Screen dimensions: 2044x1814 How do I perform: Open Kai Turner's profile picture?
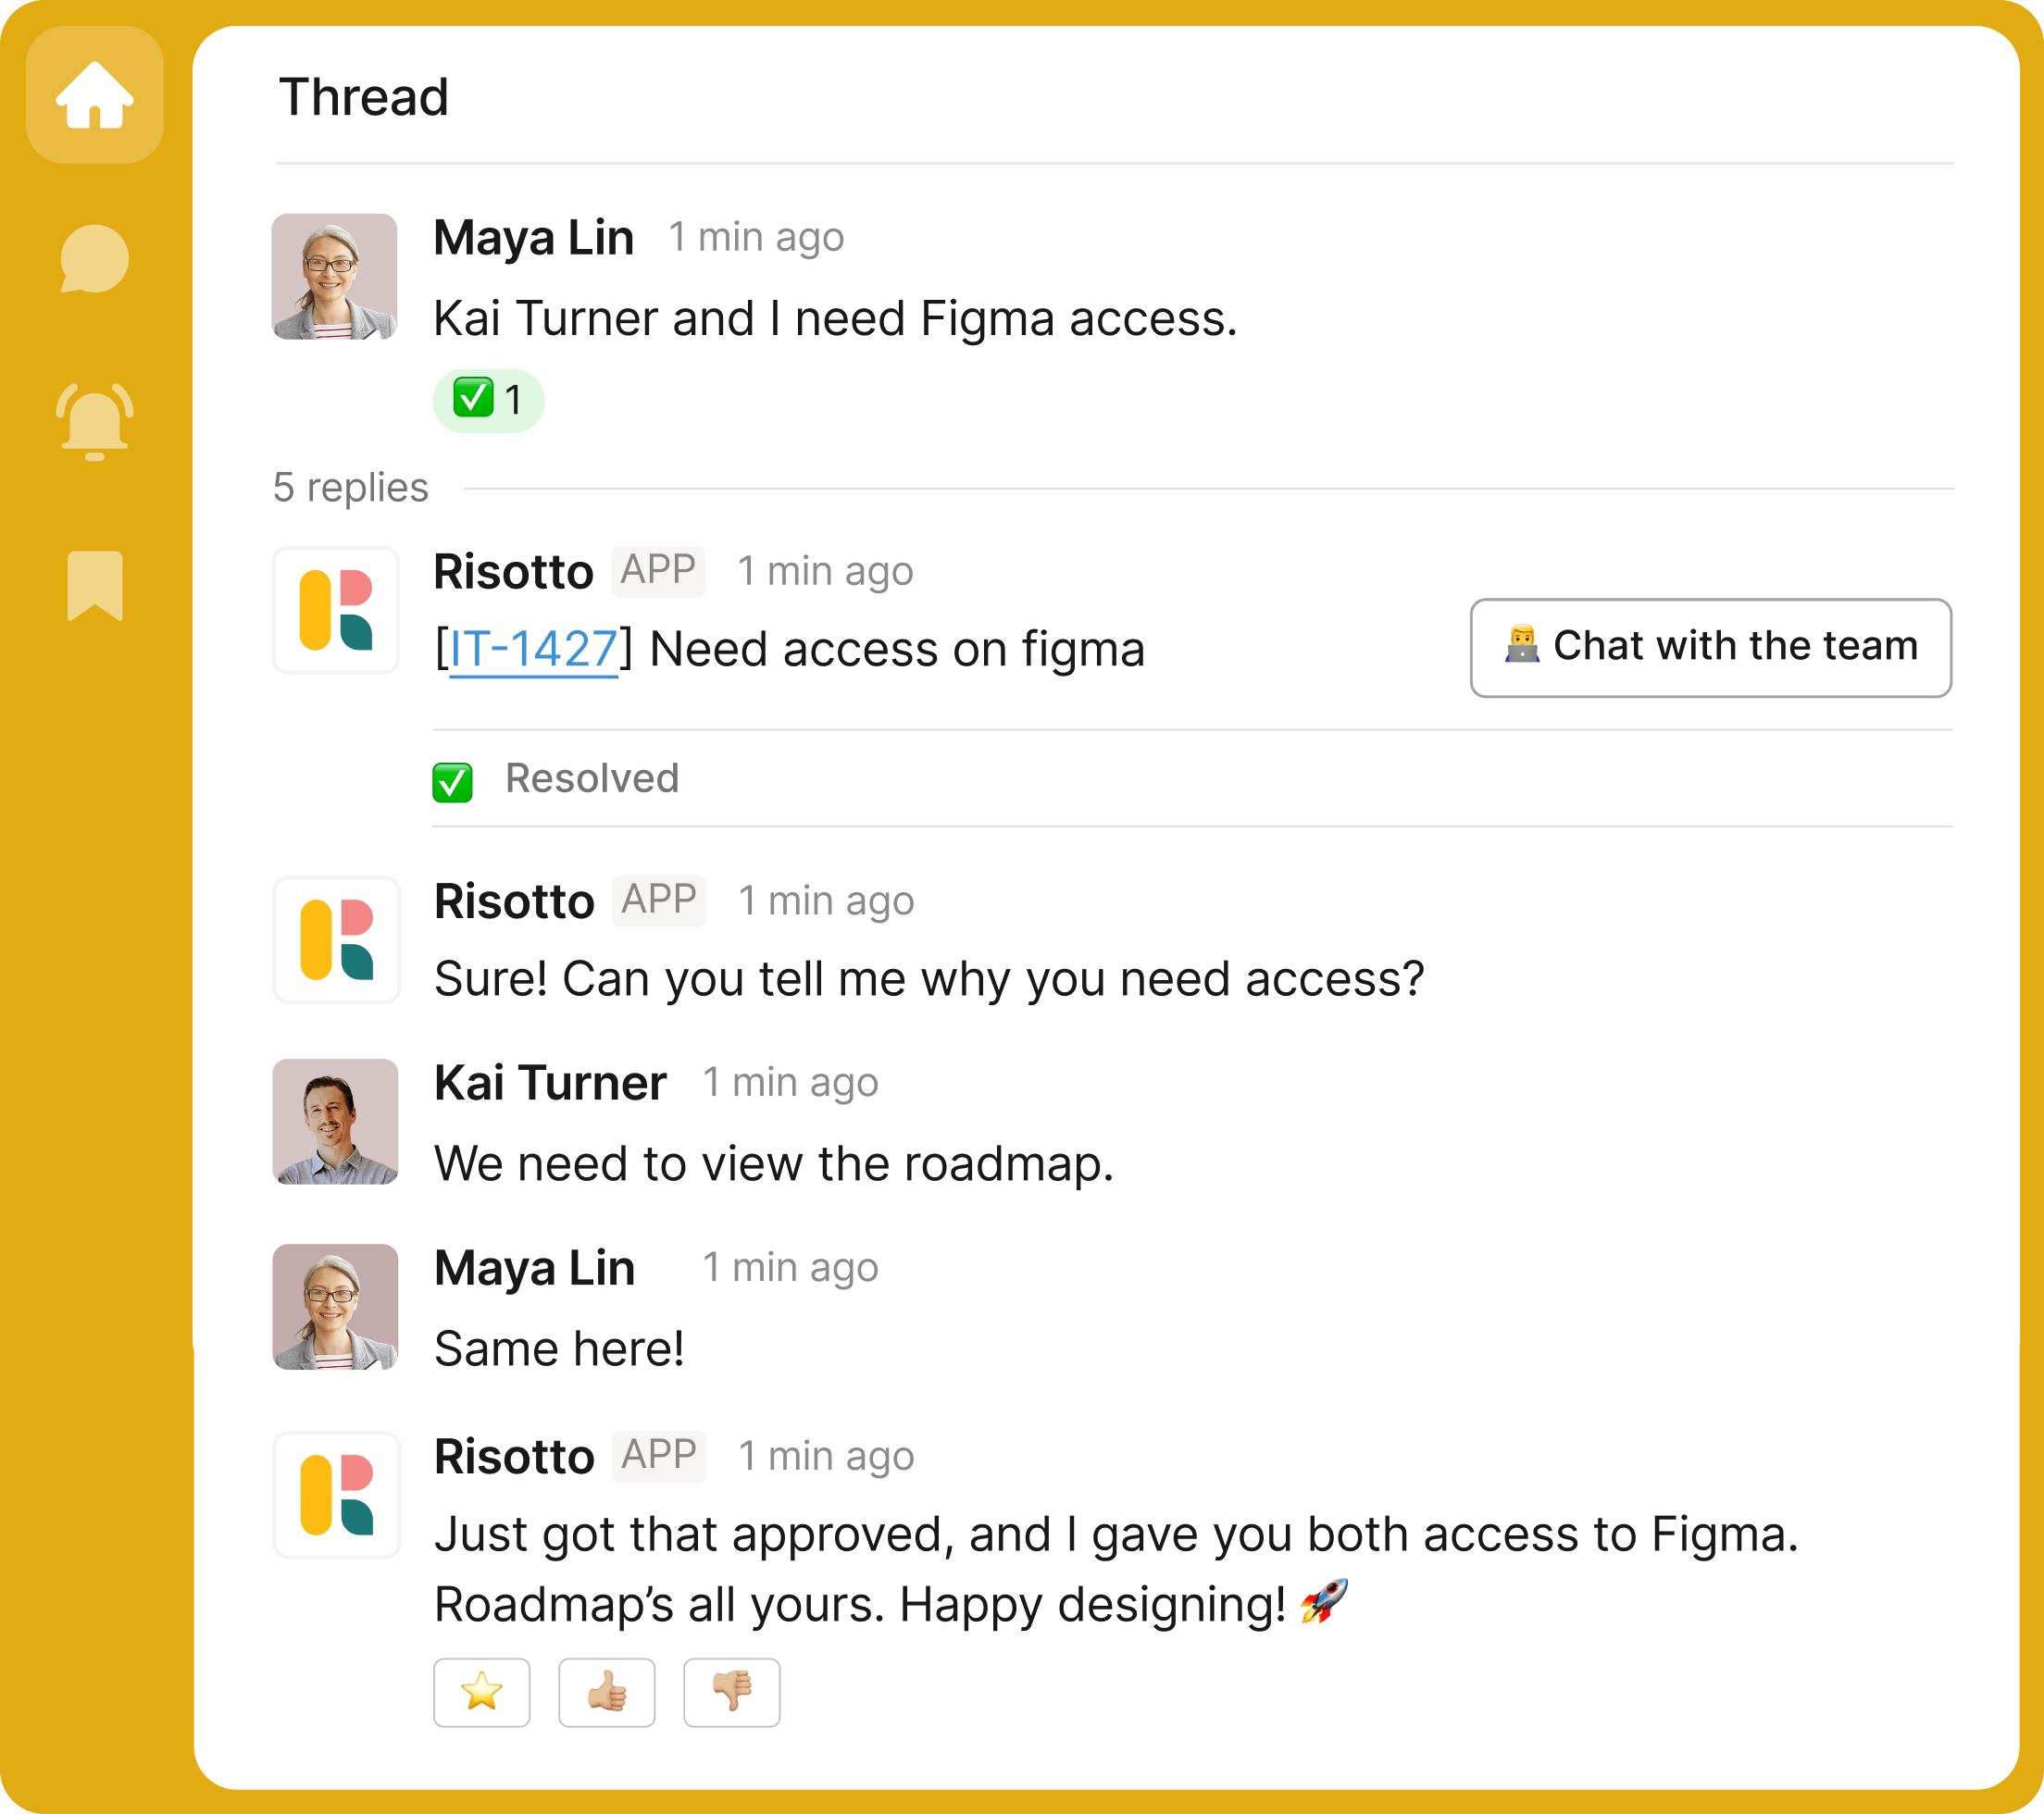click(336, 1122)
